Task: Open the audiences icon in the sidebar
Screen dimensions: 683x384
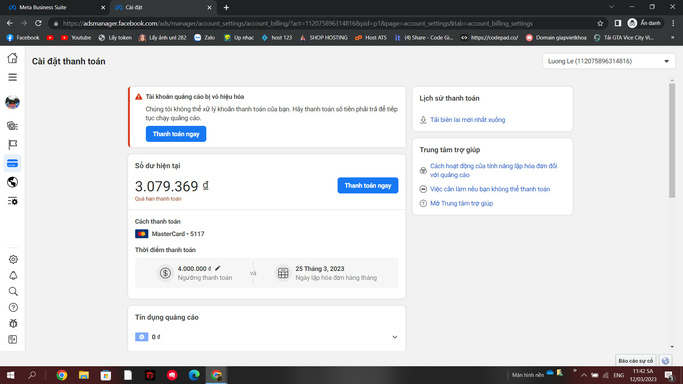Action: pyautogui.click(x=13, y=126)
